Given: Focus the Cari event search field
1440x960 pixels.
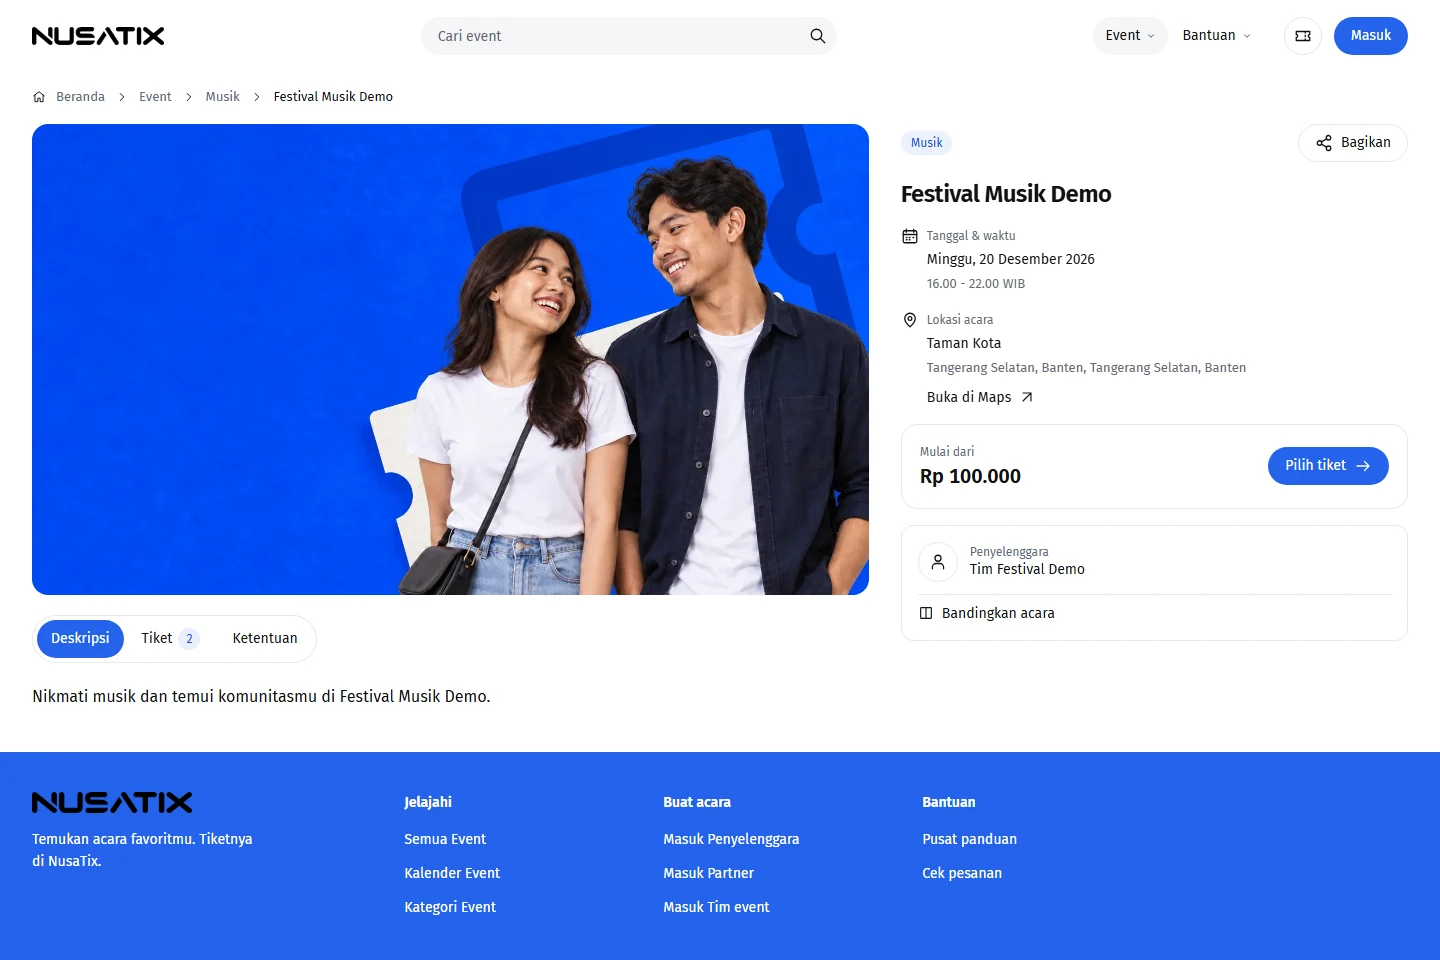Looking at the screenshot, I should click(628, 36).
